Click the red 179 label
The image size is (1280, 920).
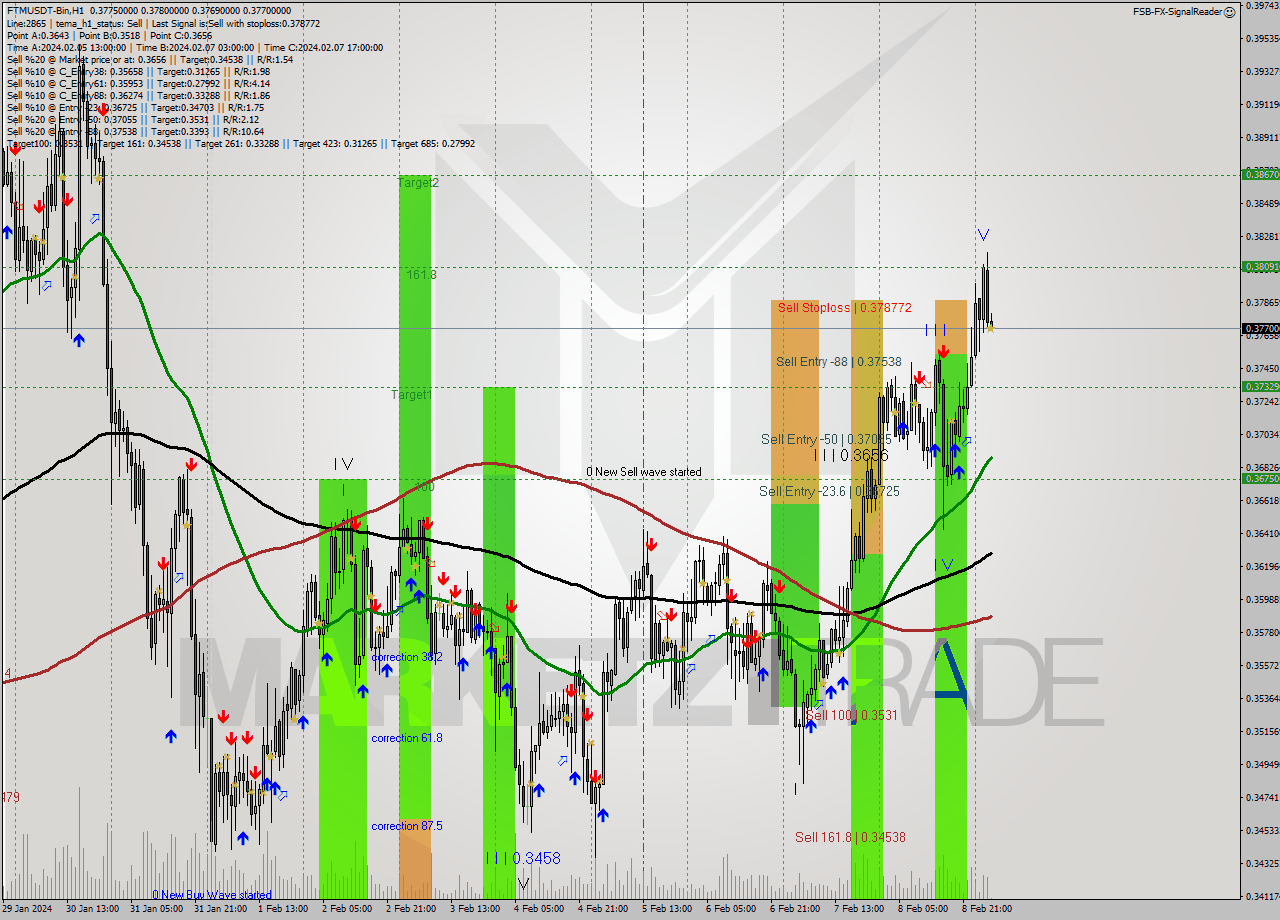click(10, 797)
